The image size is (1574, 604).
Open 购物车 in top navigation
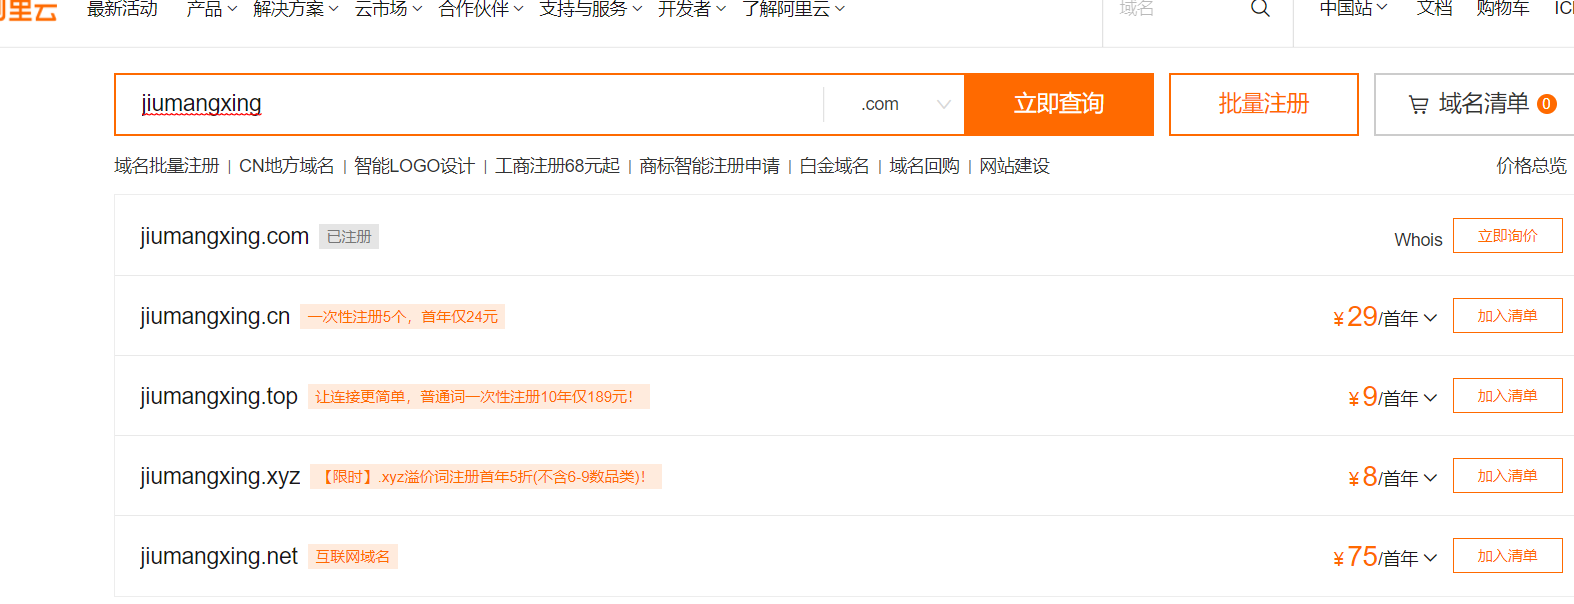coord(1503,9)
